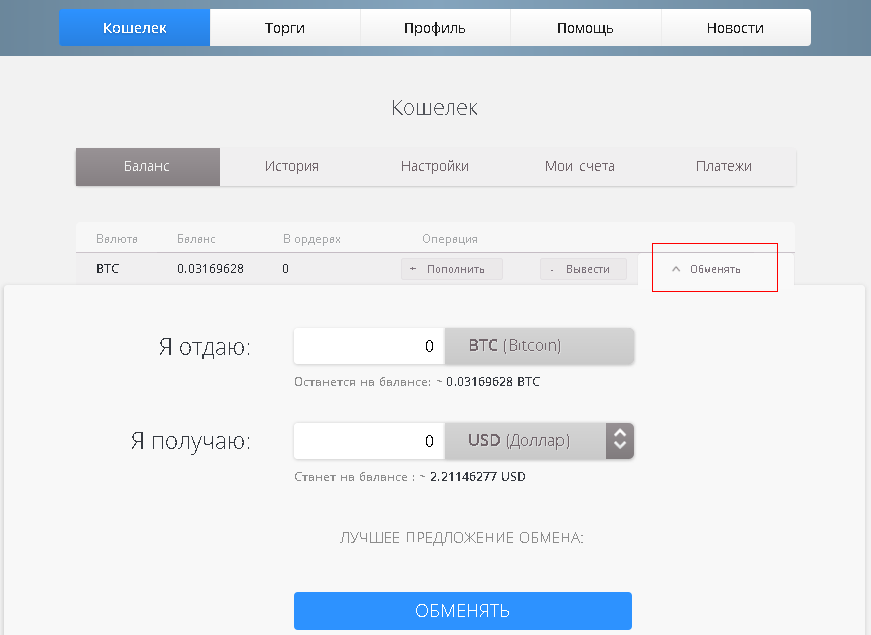Click the Вывести button for BTC
Screen dimensions: 871x635
[583, 269]
